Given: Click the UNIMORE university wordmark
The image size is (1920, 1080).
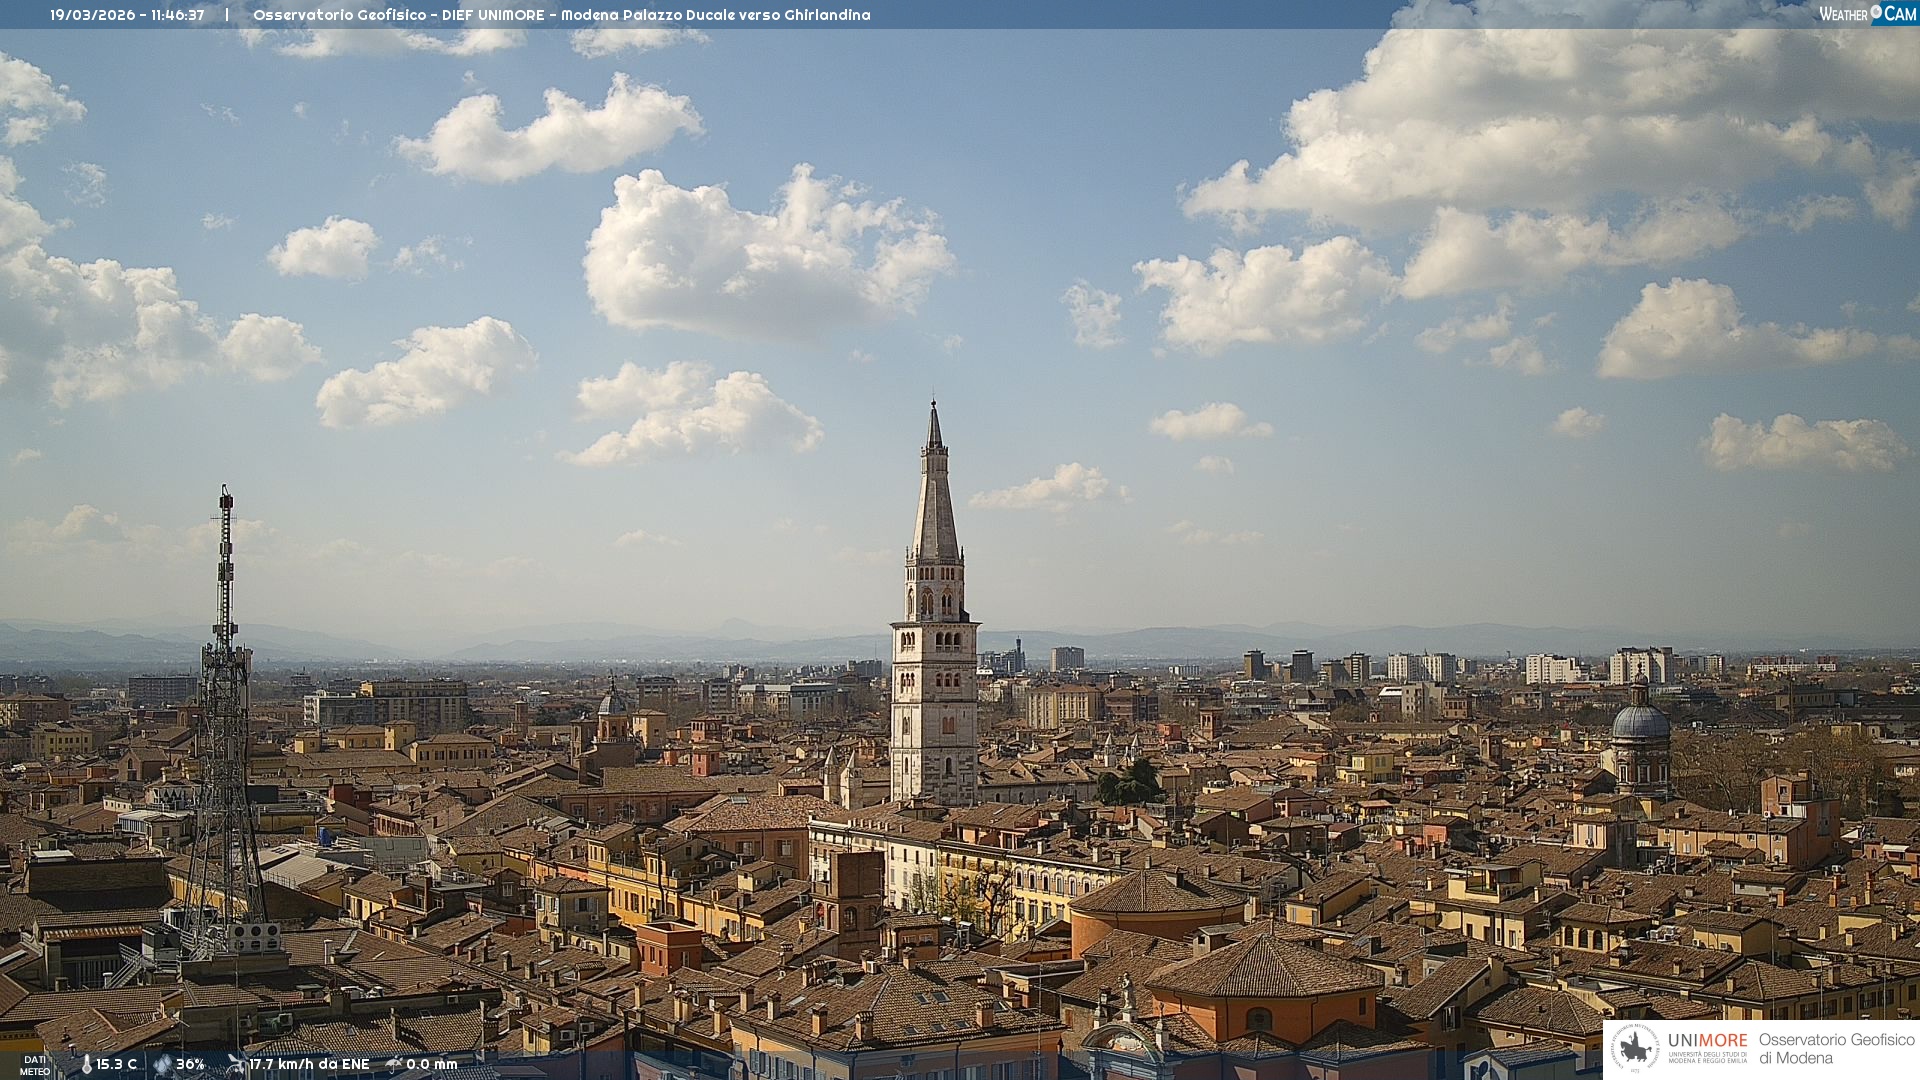Looking at the screenshot, I should pyautogui.click(x=1707, y=1041).
